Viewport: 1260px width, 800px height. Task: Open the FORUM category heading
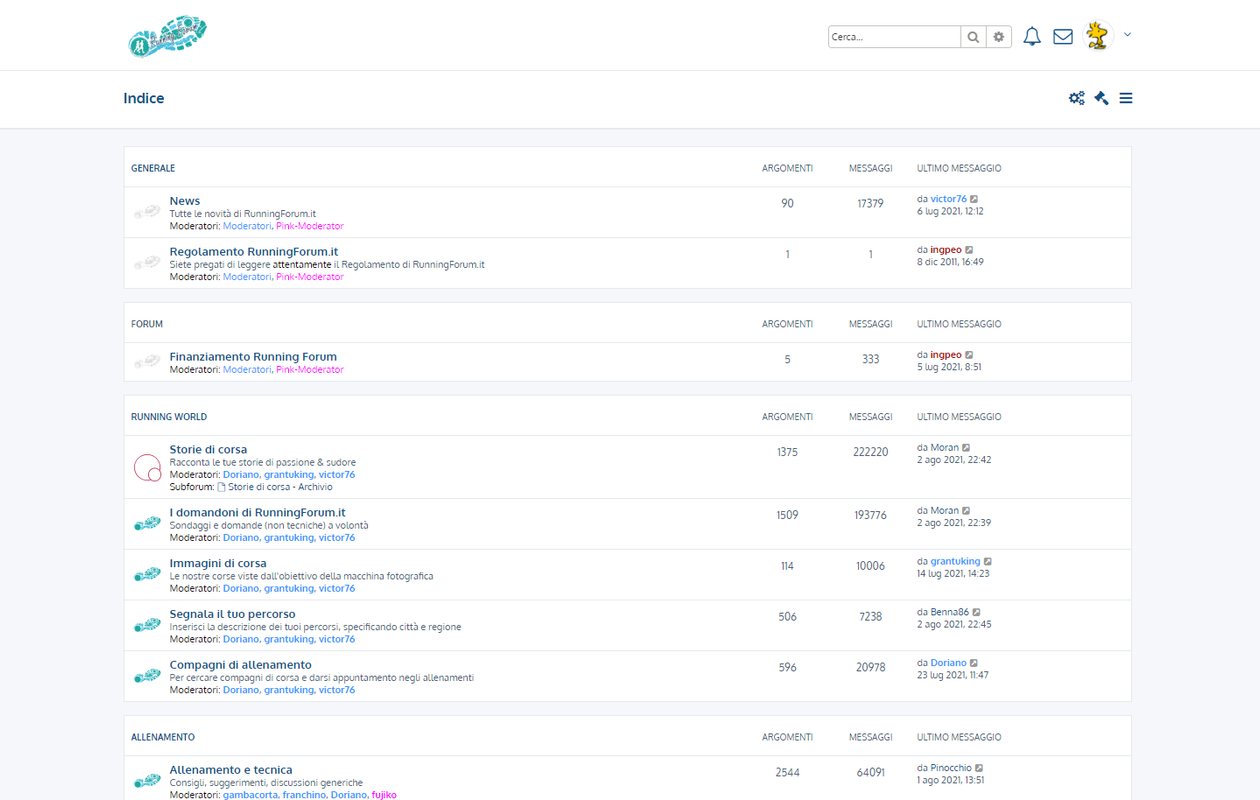coord(147,324)
